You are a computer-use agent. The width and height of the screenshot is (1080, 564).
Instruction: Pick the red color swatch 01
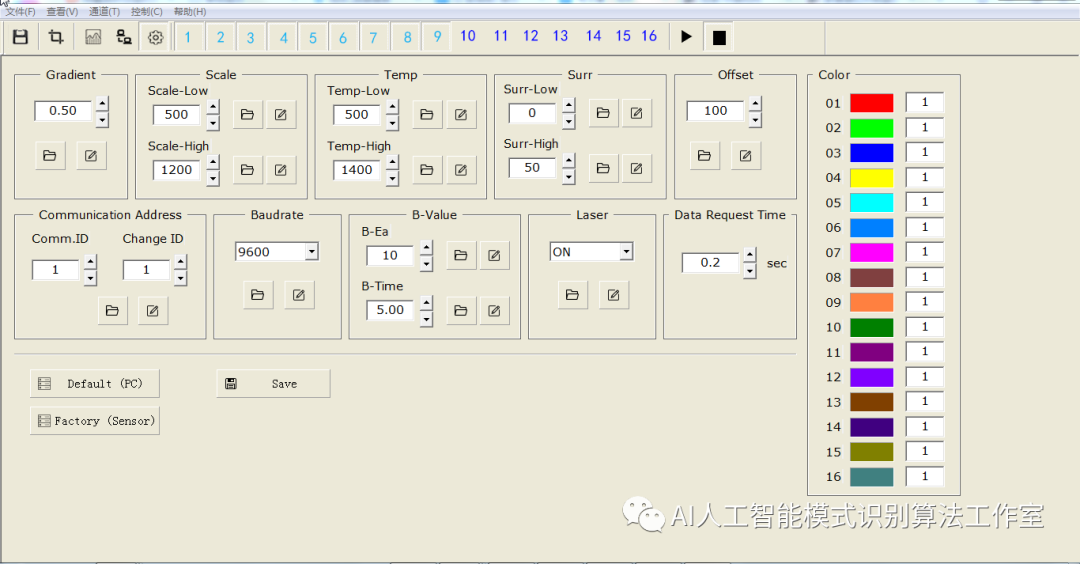(x=871, y=103)
